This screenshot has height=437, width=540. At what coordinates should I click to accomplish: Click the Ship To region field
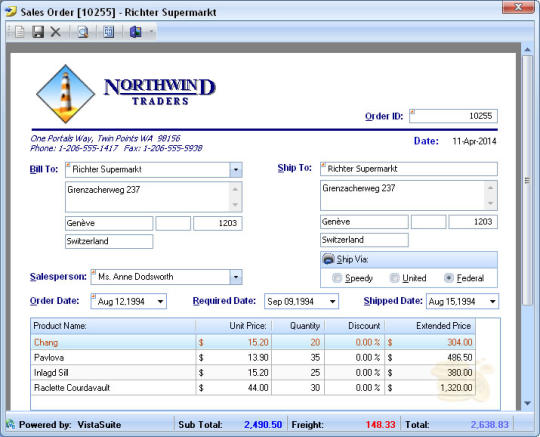428,222
